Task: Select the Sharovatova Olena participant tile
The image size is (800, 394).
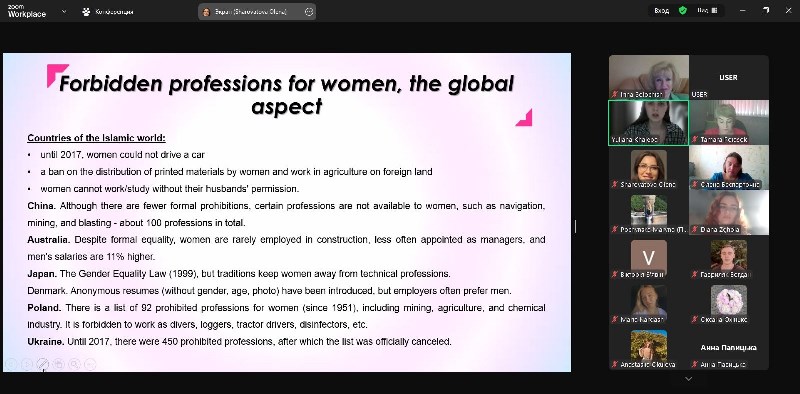Action: (x=648, y=167)
